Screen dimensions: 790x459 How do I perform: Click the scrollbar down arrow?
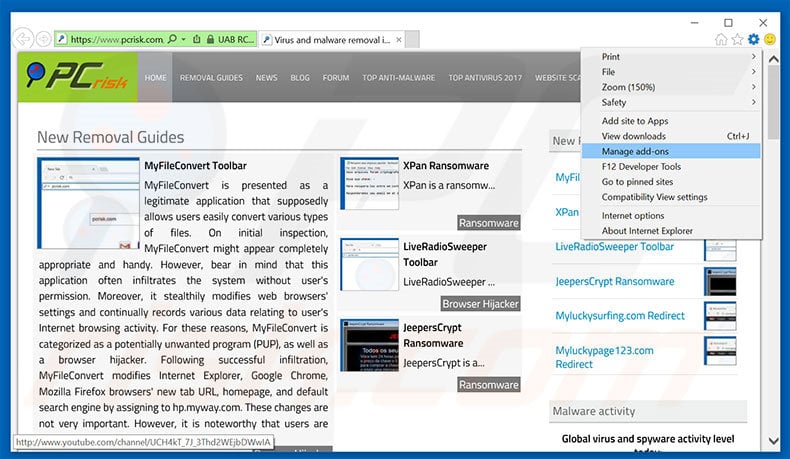point(773,441)
